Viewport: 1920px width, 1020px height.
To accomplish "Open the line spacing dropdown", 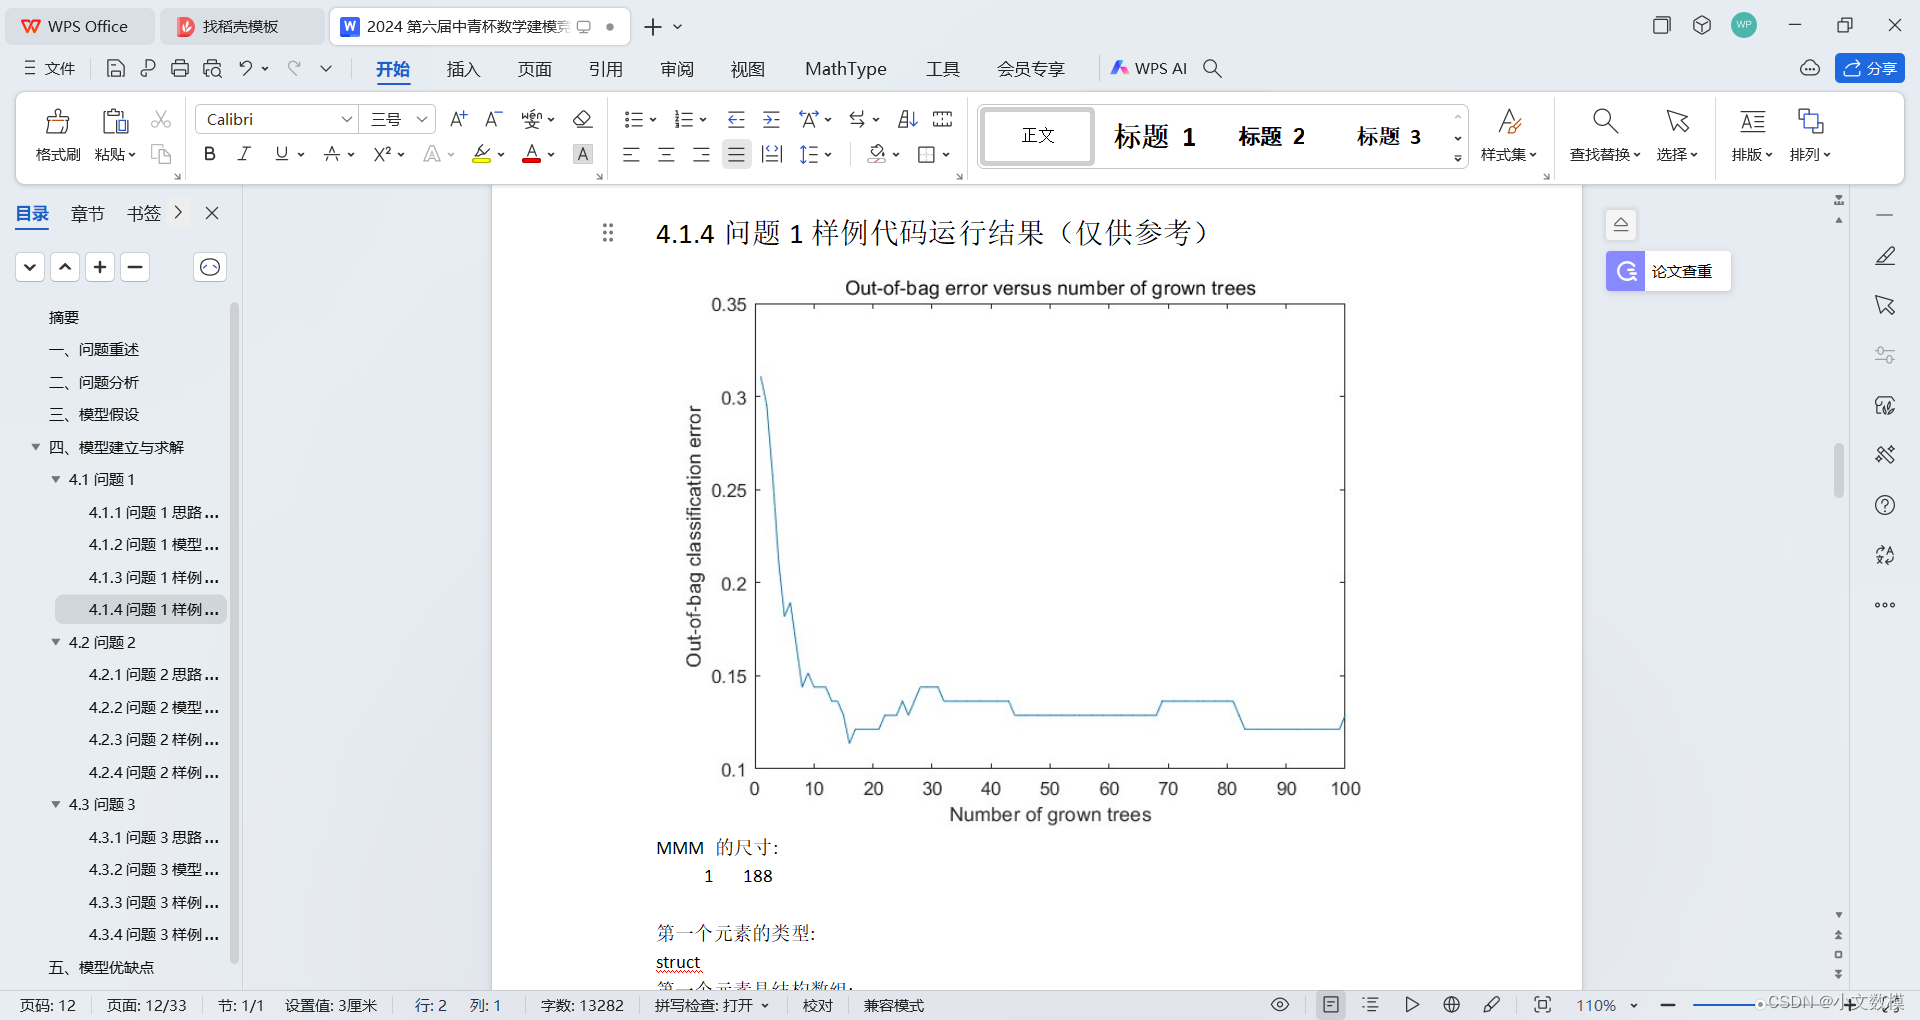I will click(x=828, y=155).
